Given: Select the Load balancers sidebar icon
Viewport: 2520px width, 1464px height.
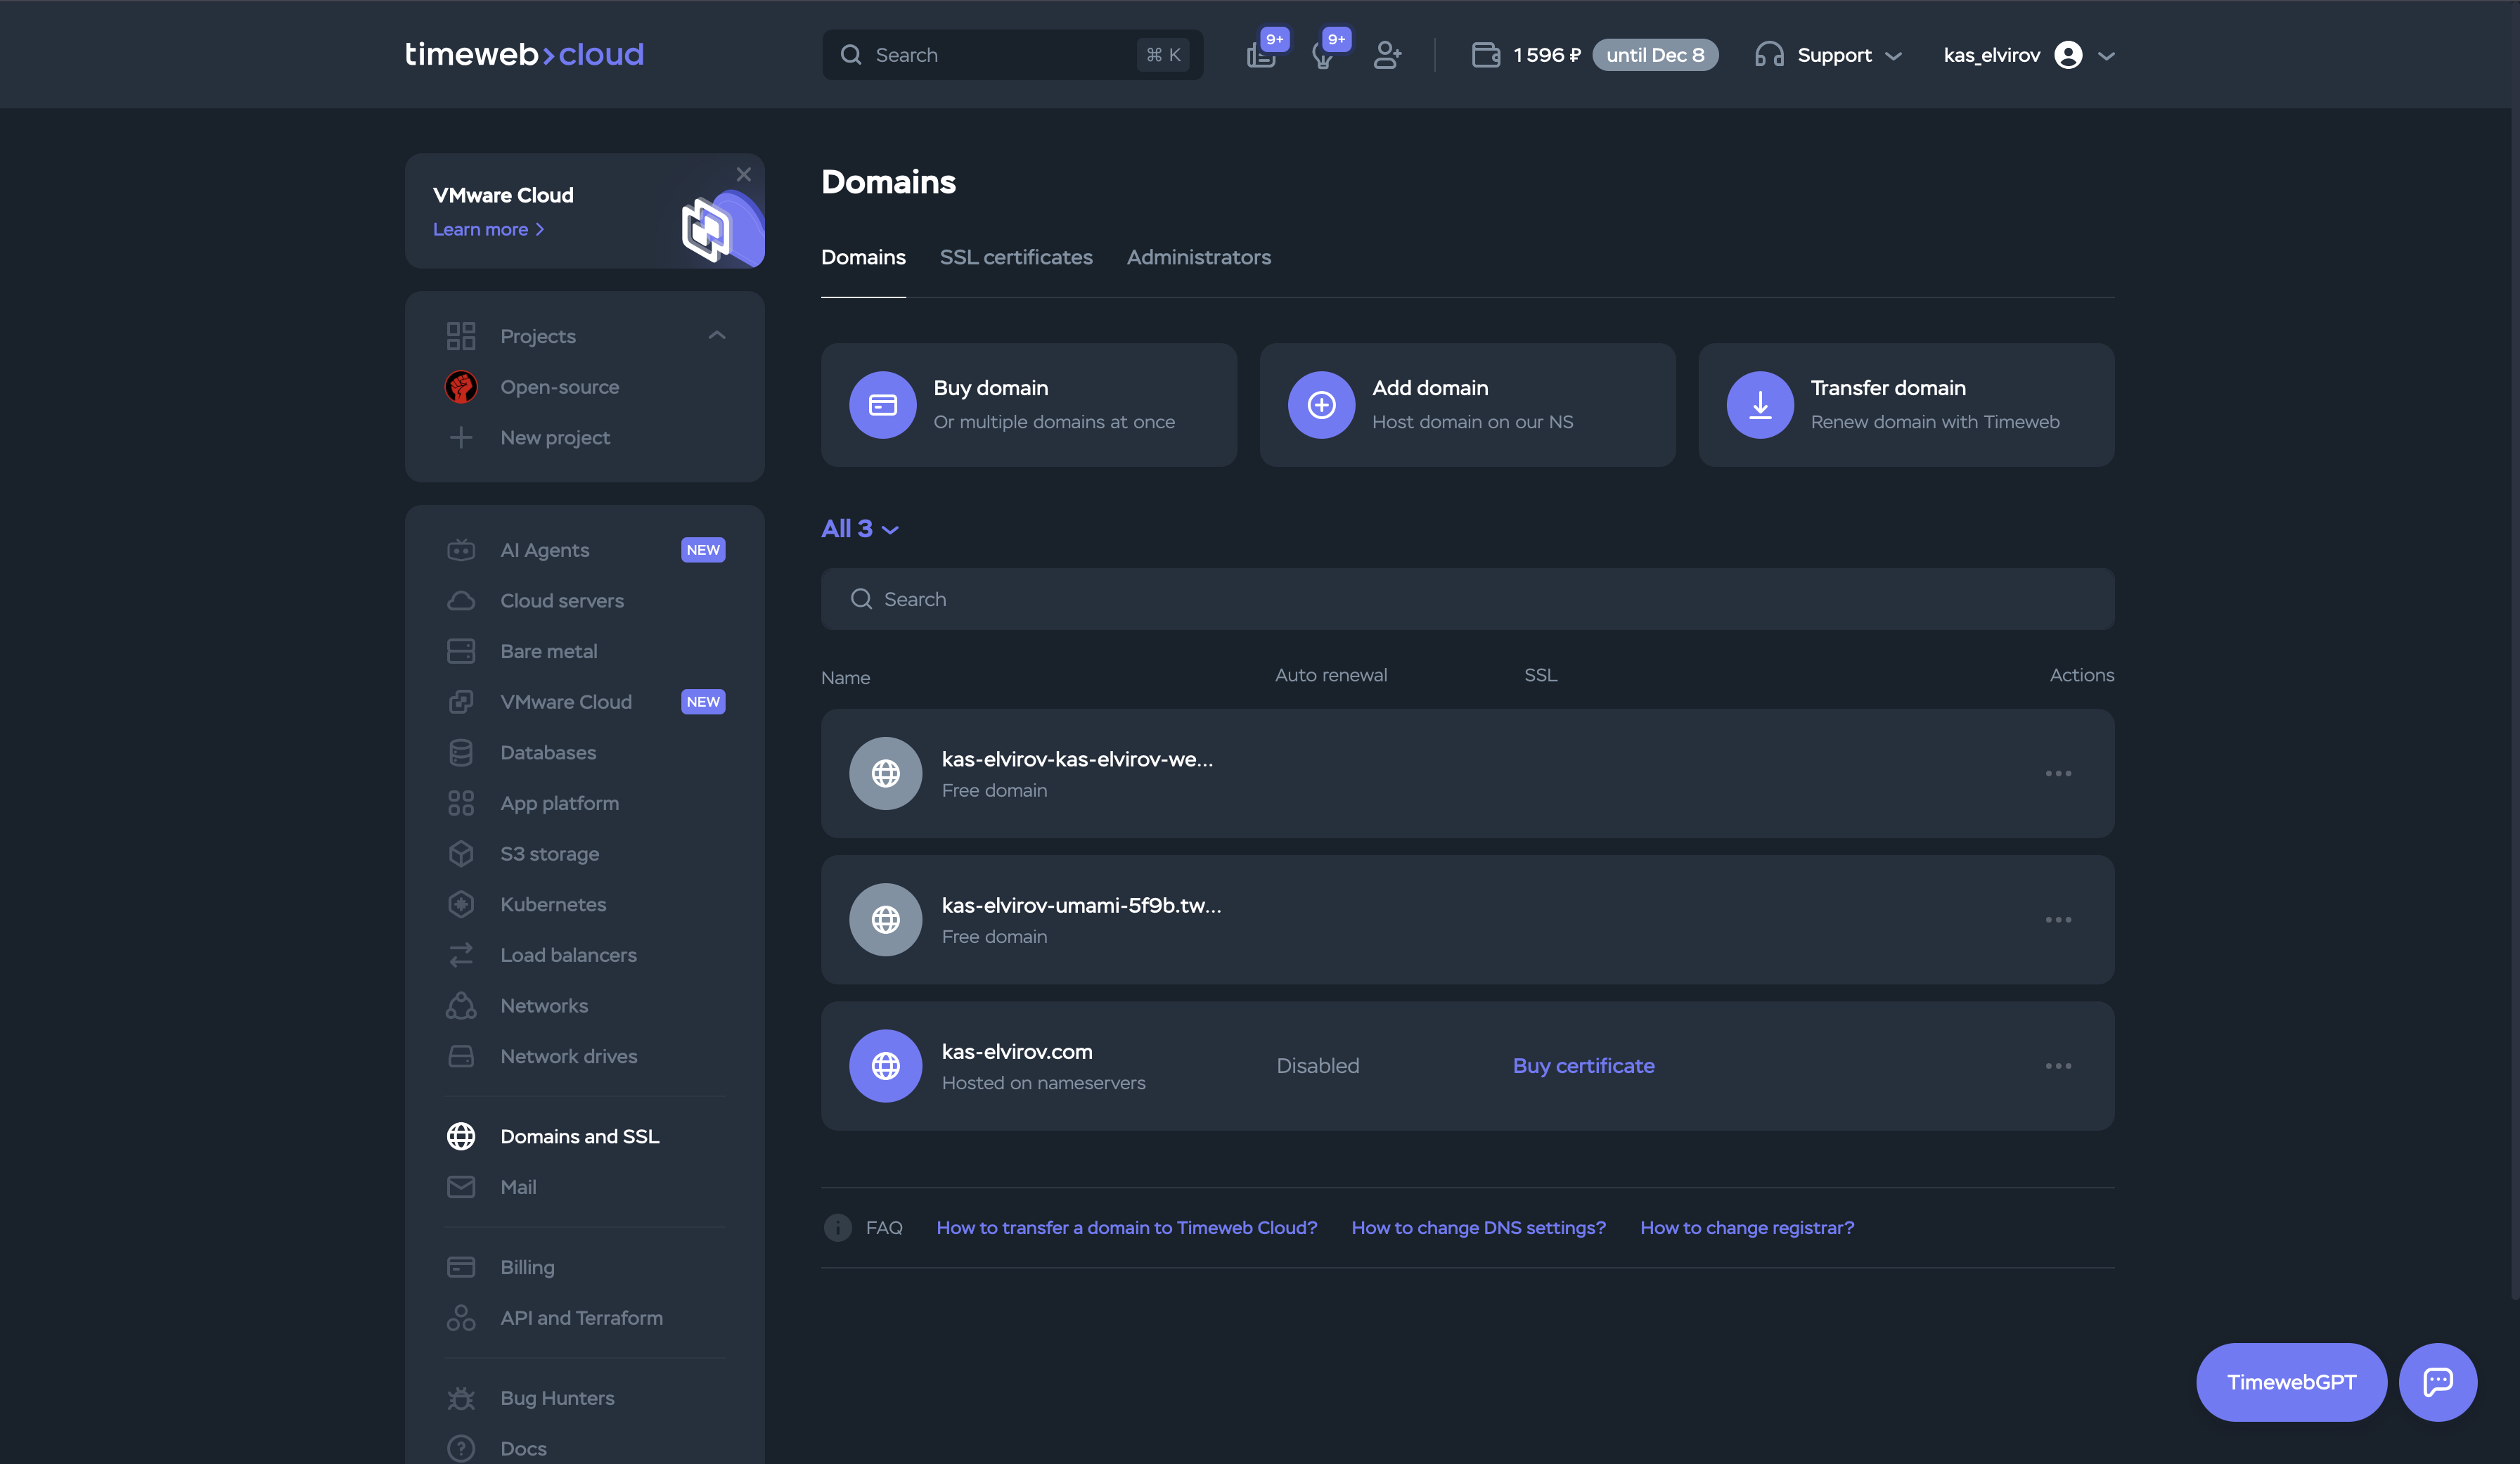Looking at the screenshot, I should [x=461, y=955].
